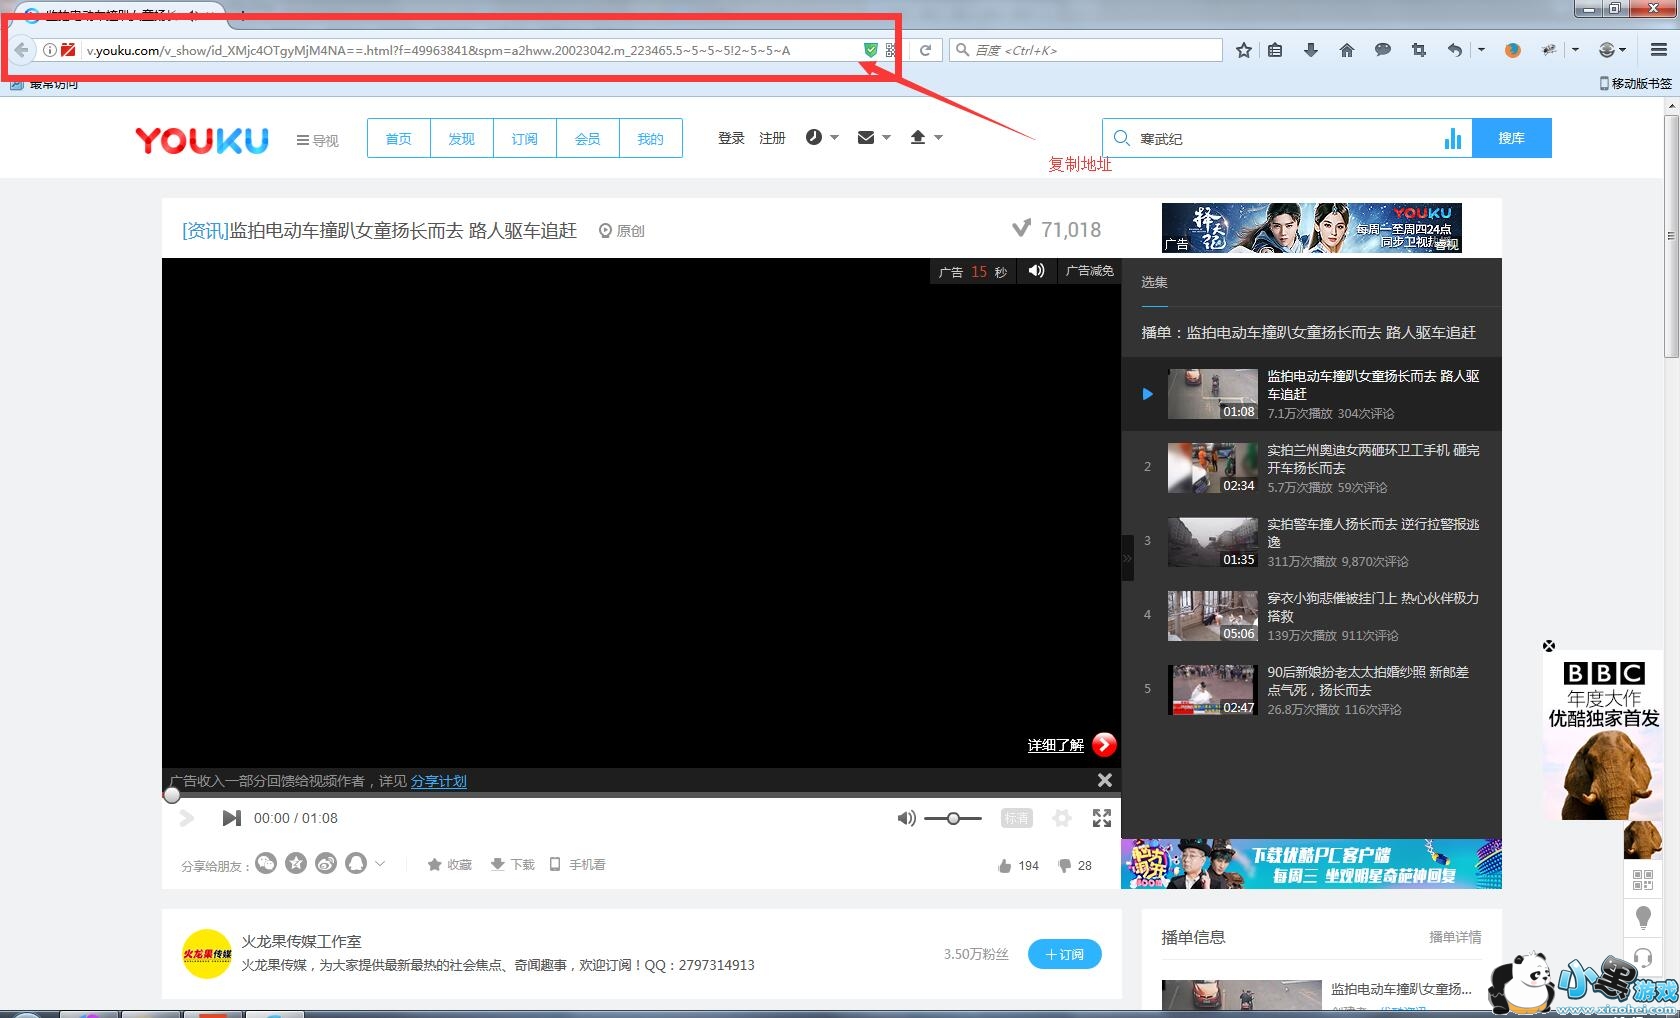Select the screenshot crop toolbar icon
The image size is (1680, 1018).
[1418, 50]
